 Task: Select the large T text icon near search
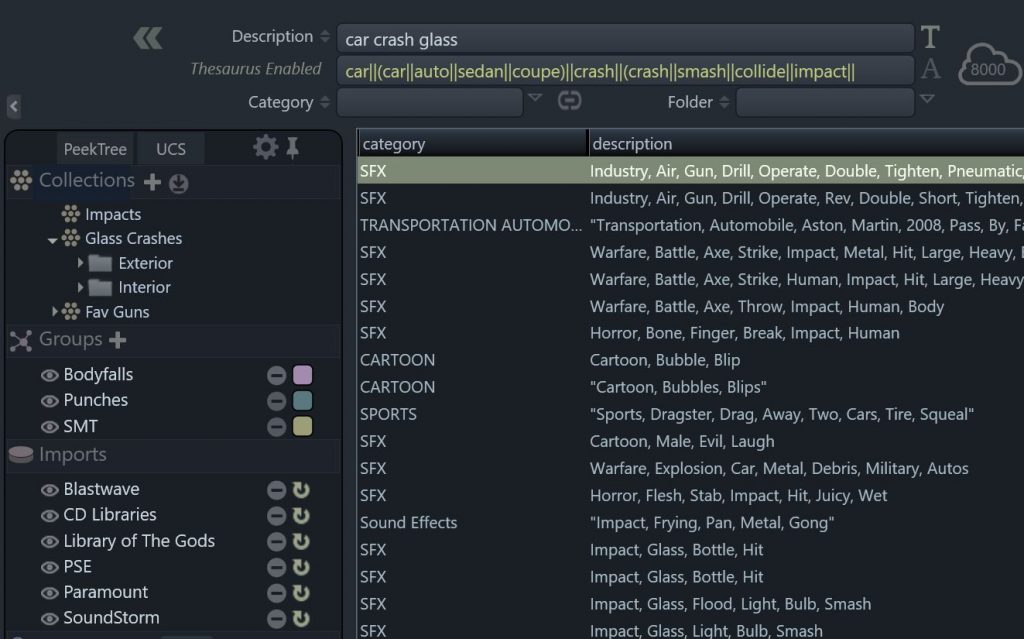tap(929, 36)
